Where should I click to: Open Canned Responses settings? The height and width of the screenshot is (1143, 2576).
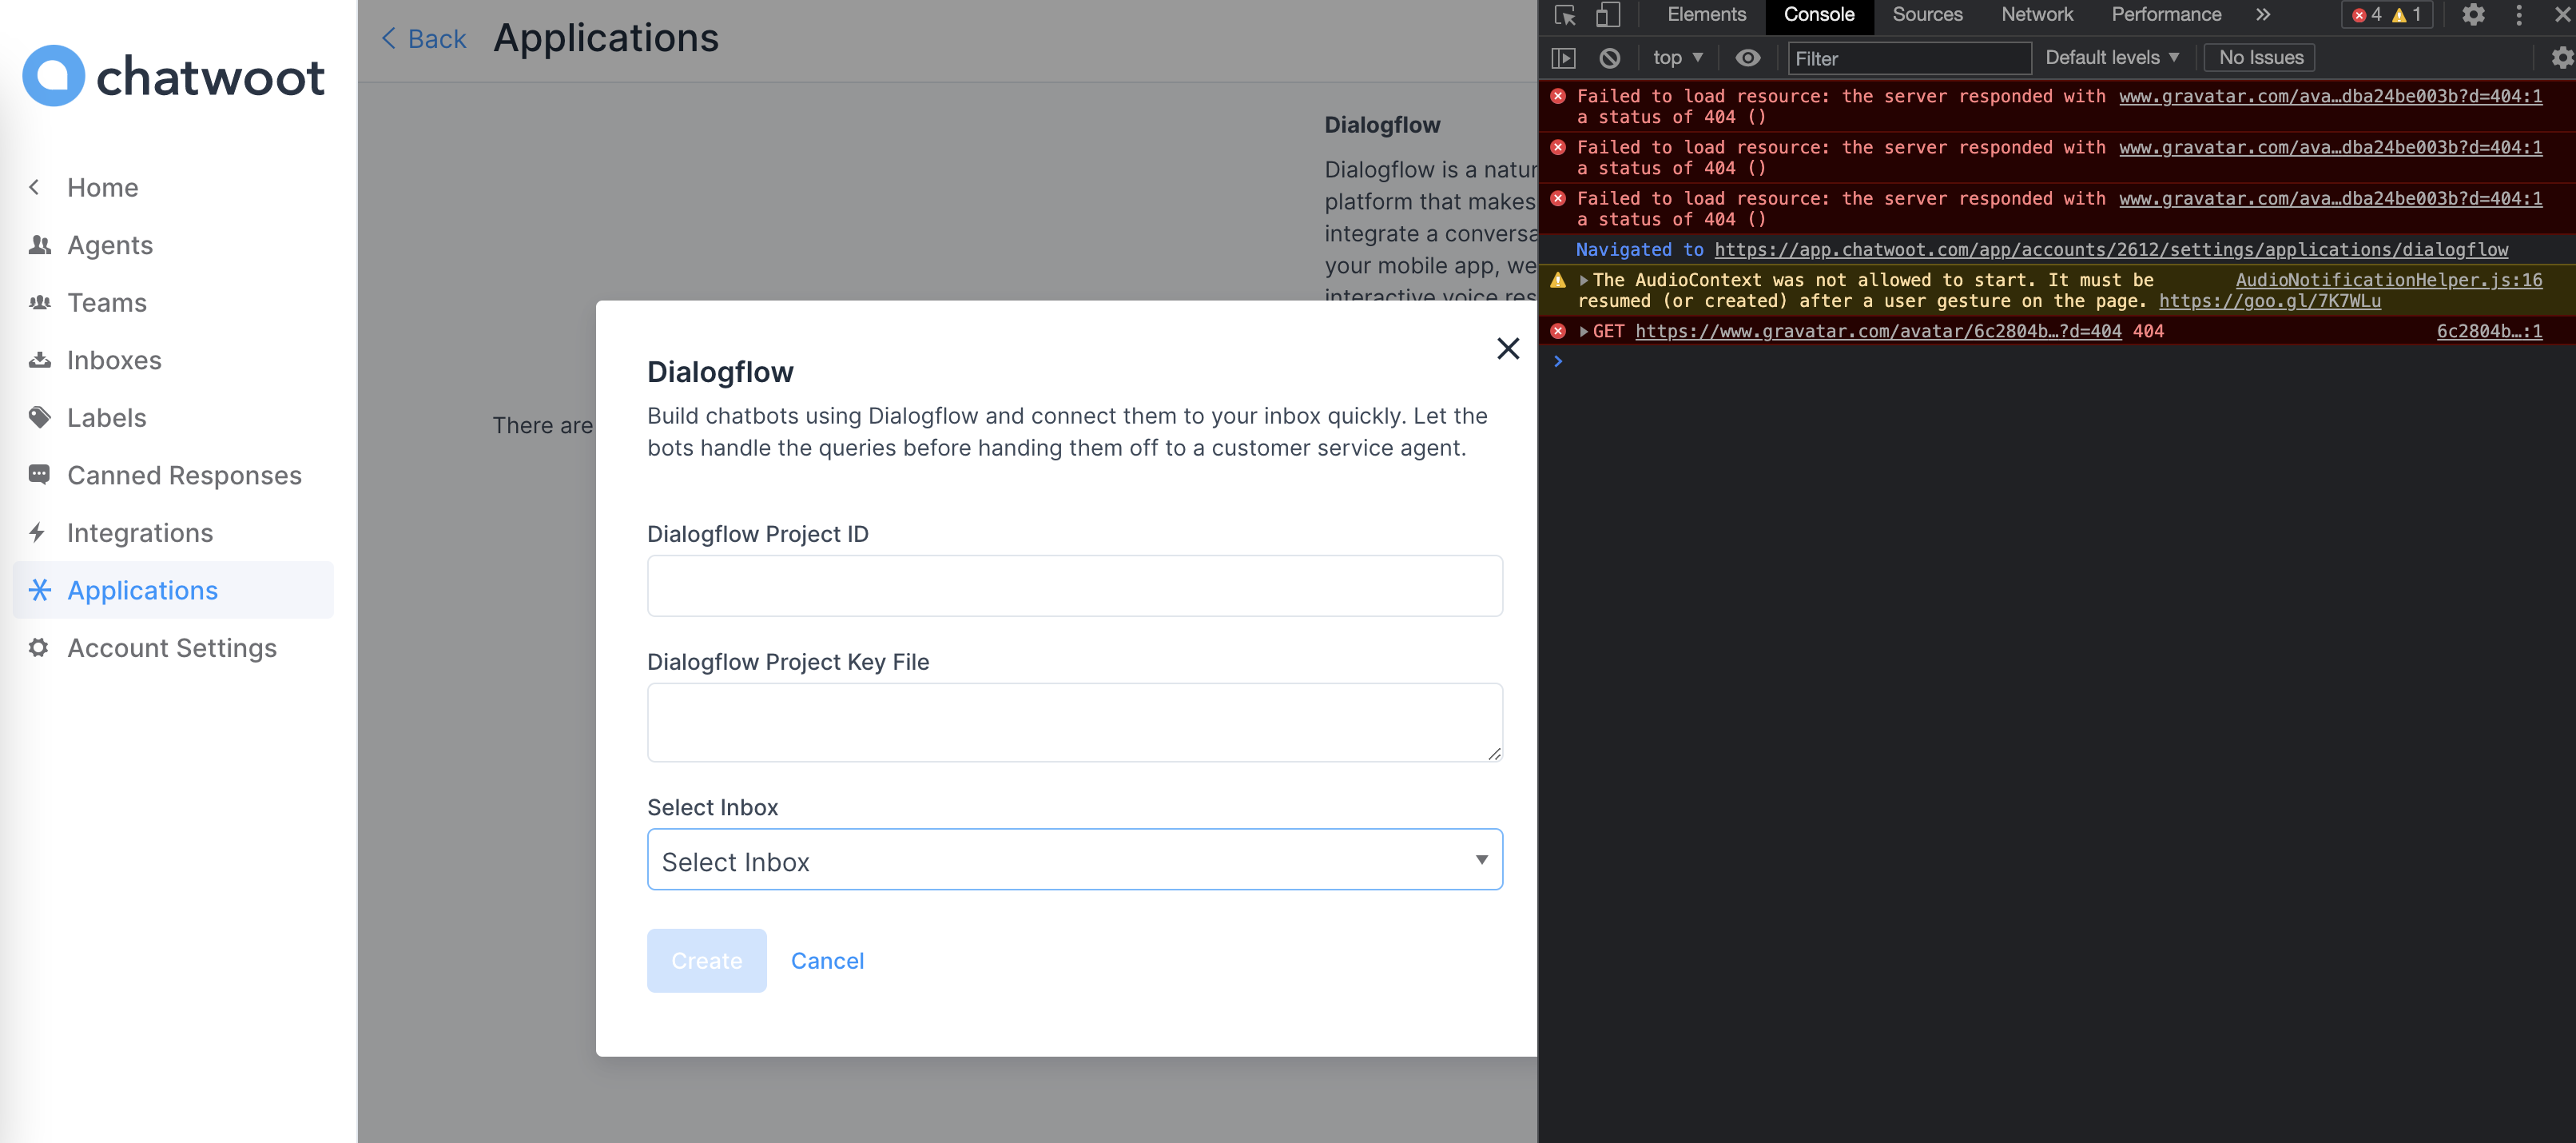(x=184, y=475)
